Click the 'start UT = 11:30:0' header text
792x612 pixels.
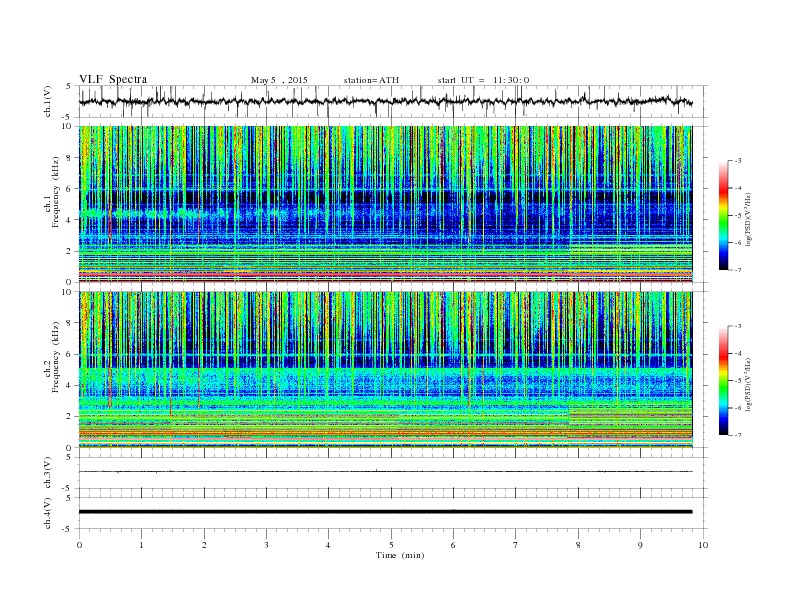click(x=483, y=80)
